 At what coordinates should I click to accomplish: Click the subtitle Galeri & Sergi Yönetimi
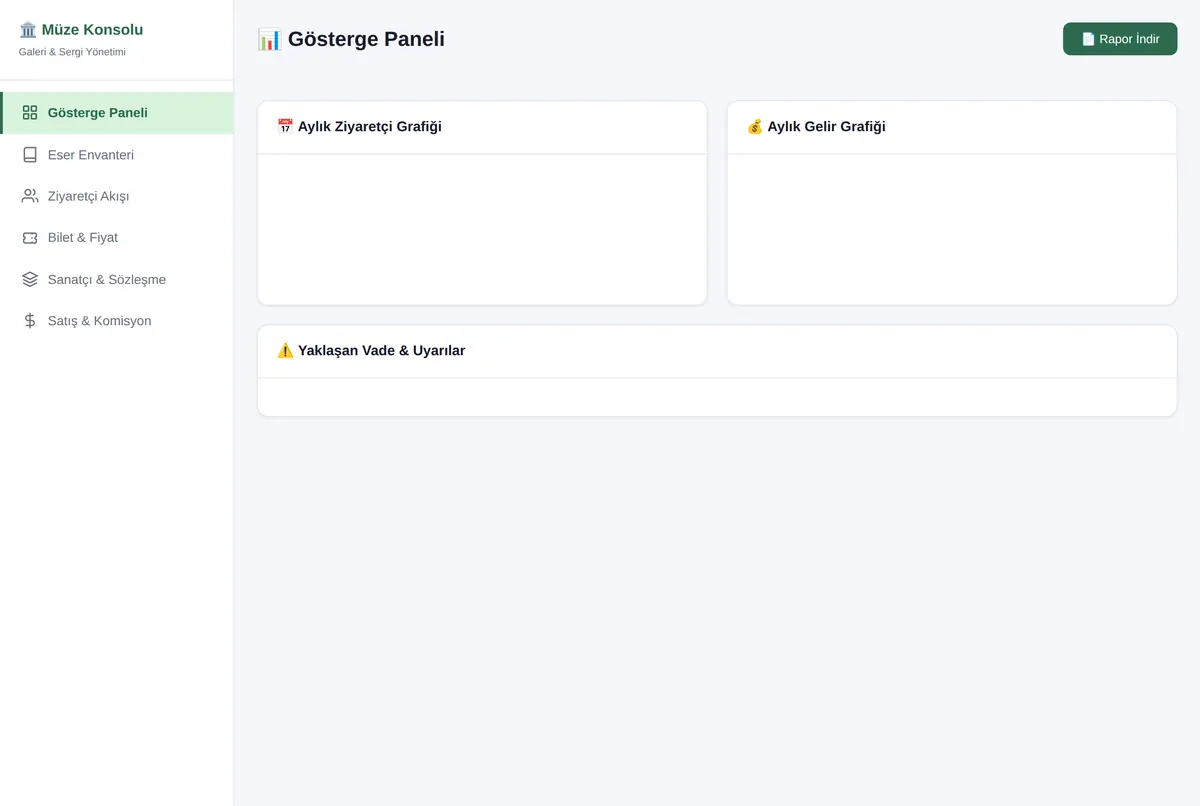click(x=72, y=52)
